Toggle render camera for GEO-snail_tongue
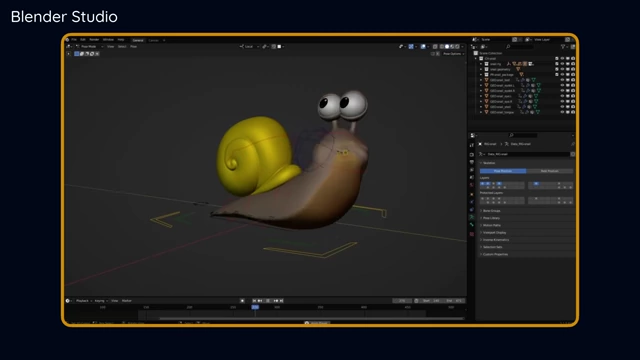The image size is (640, 360). (573, 112)
